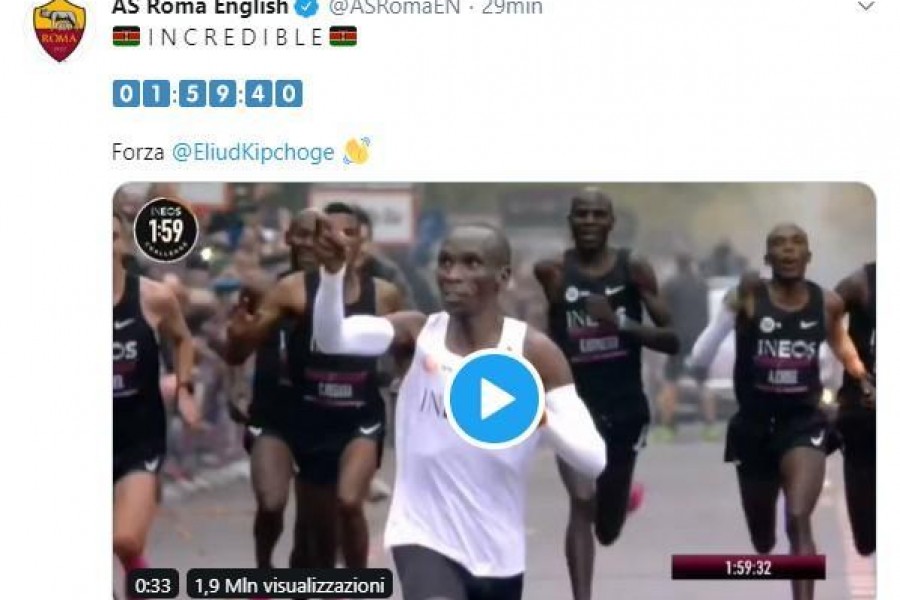Image resolution: width=900 pixels, height=600 pixels.
Task: Click the 1,9 Mln visualizzazioni counter
Action: pos(290,584)
